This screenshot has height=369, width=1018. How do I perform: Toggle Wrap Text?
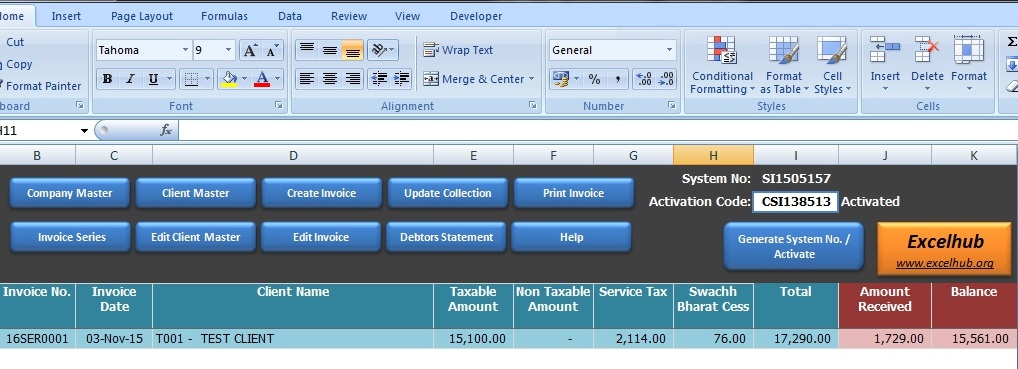(458, 50)
